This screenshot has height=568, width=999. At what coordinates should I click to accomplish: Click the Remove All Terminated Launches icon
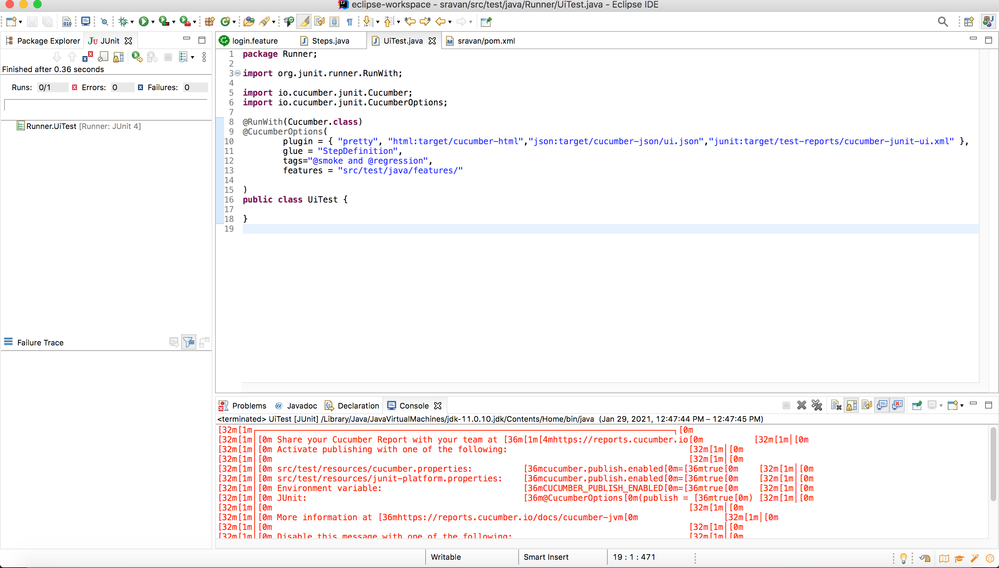tap(817, 405)
